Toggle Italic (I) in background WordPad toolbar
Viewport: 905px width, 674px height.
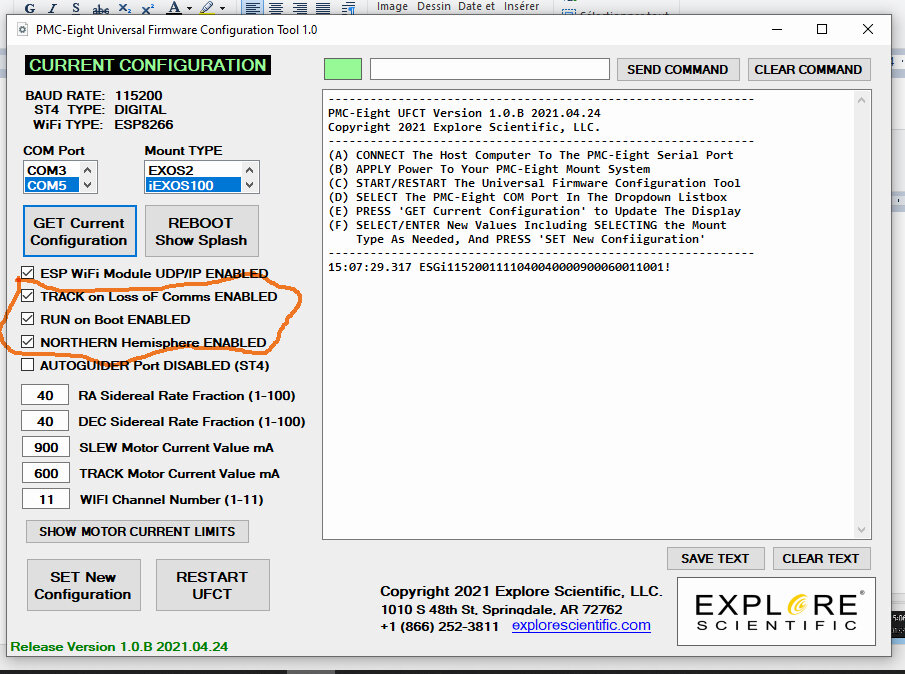[x=53, y=8]
